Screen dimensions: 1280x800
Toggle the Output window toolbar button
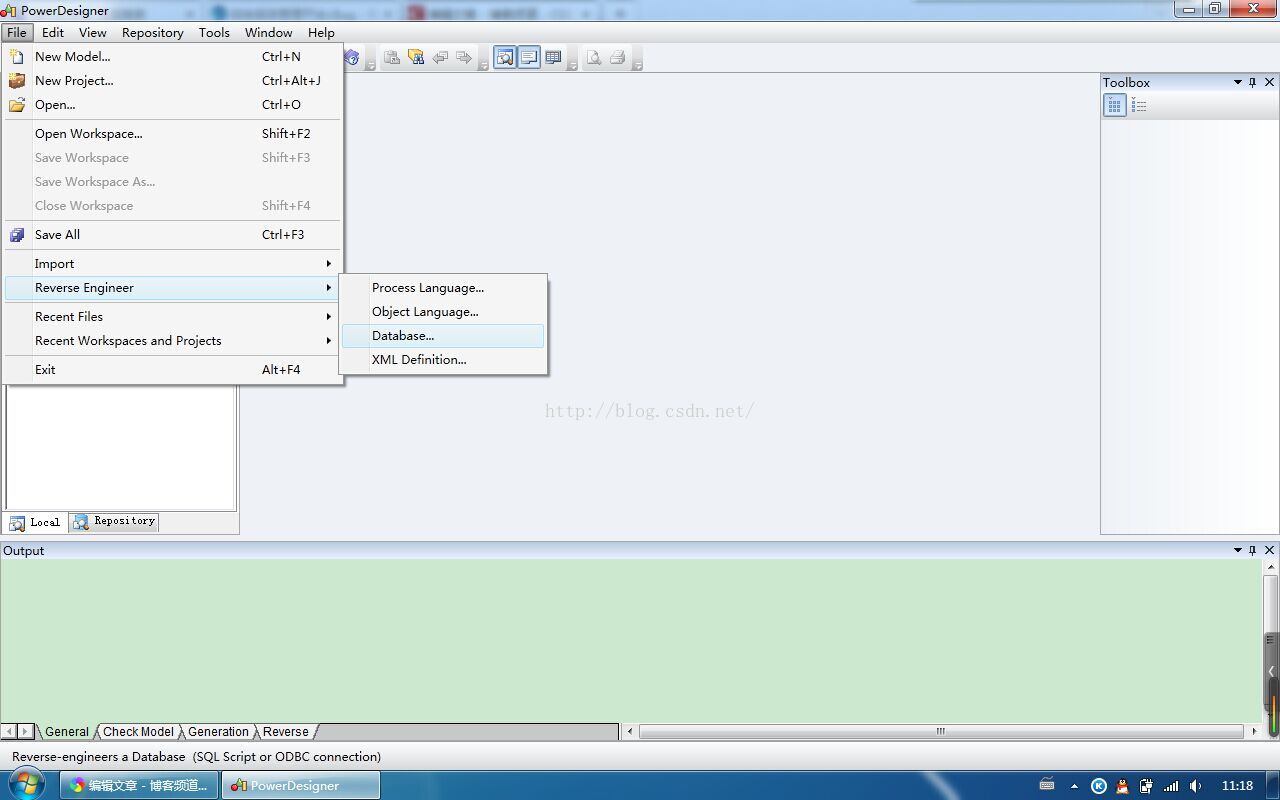[x=529, y=58]
